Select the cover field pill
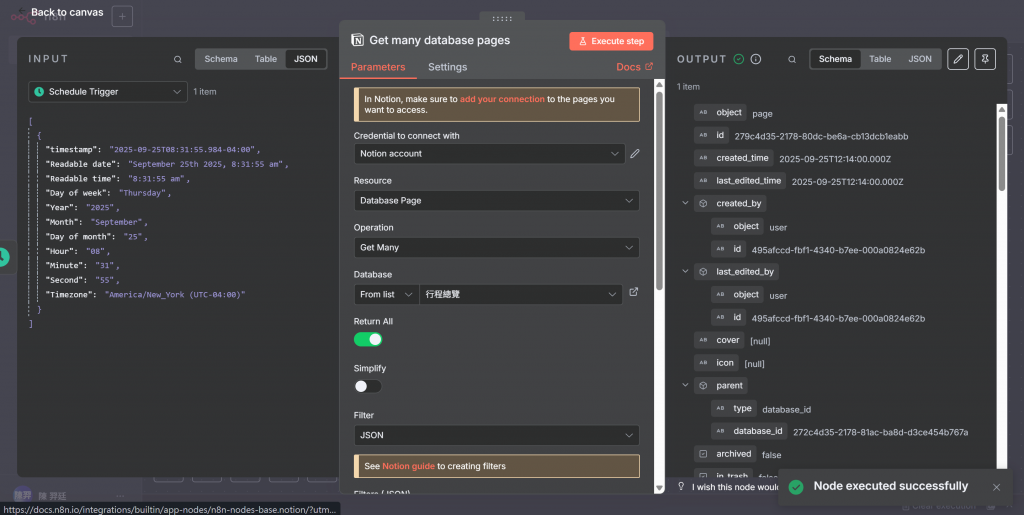Screen dimensions: 1024x515 pyautogui.click(x=719, y=340)
